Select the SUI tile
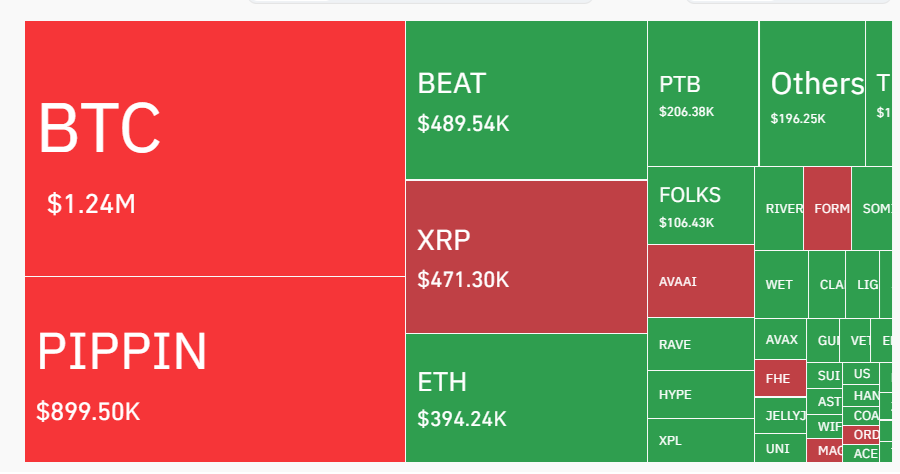The image size is (900, 474). point(827,376)
